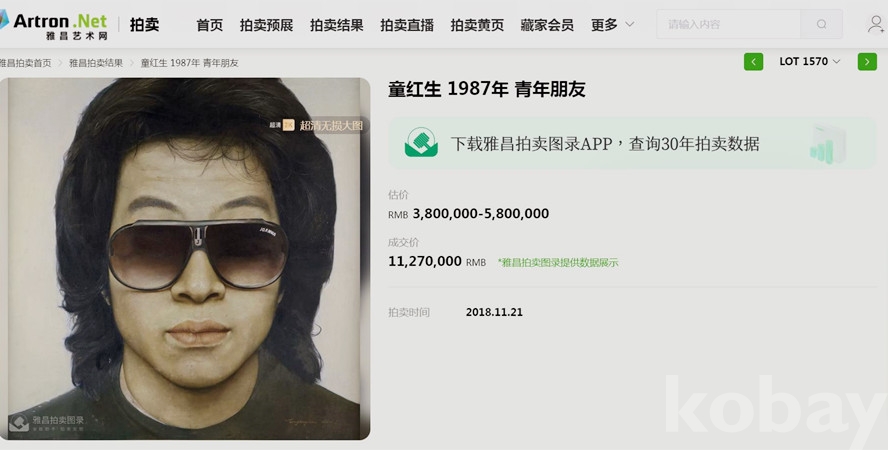Open the 首页 menu item
Image resolution: width=888 pixels, height=450 pixels.
pyautogui.click(x=210, y=25)
